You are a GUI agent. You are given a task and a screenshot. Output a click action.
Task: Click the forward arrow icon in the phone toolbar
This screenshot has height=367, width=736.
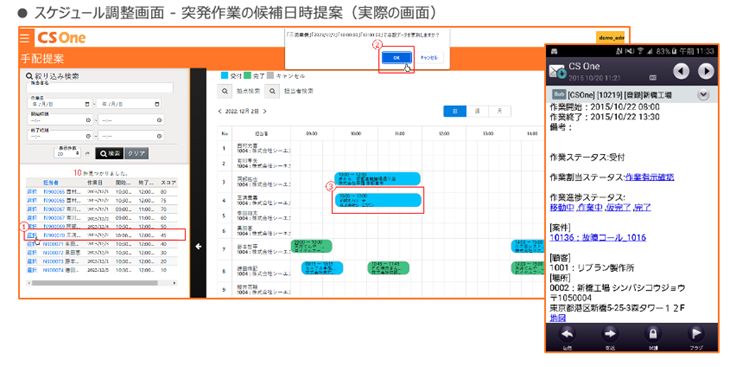(610, 334)
